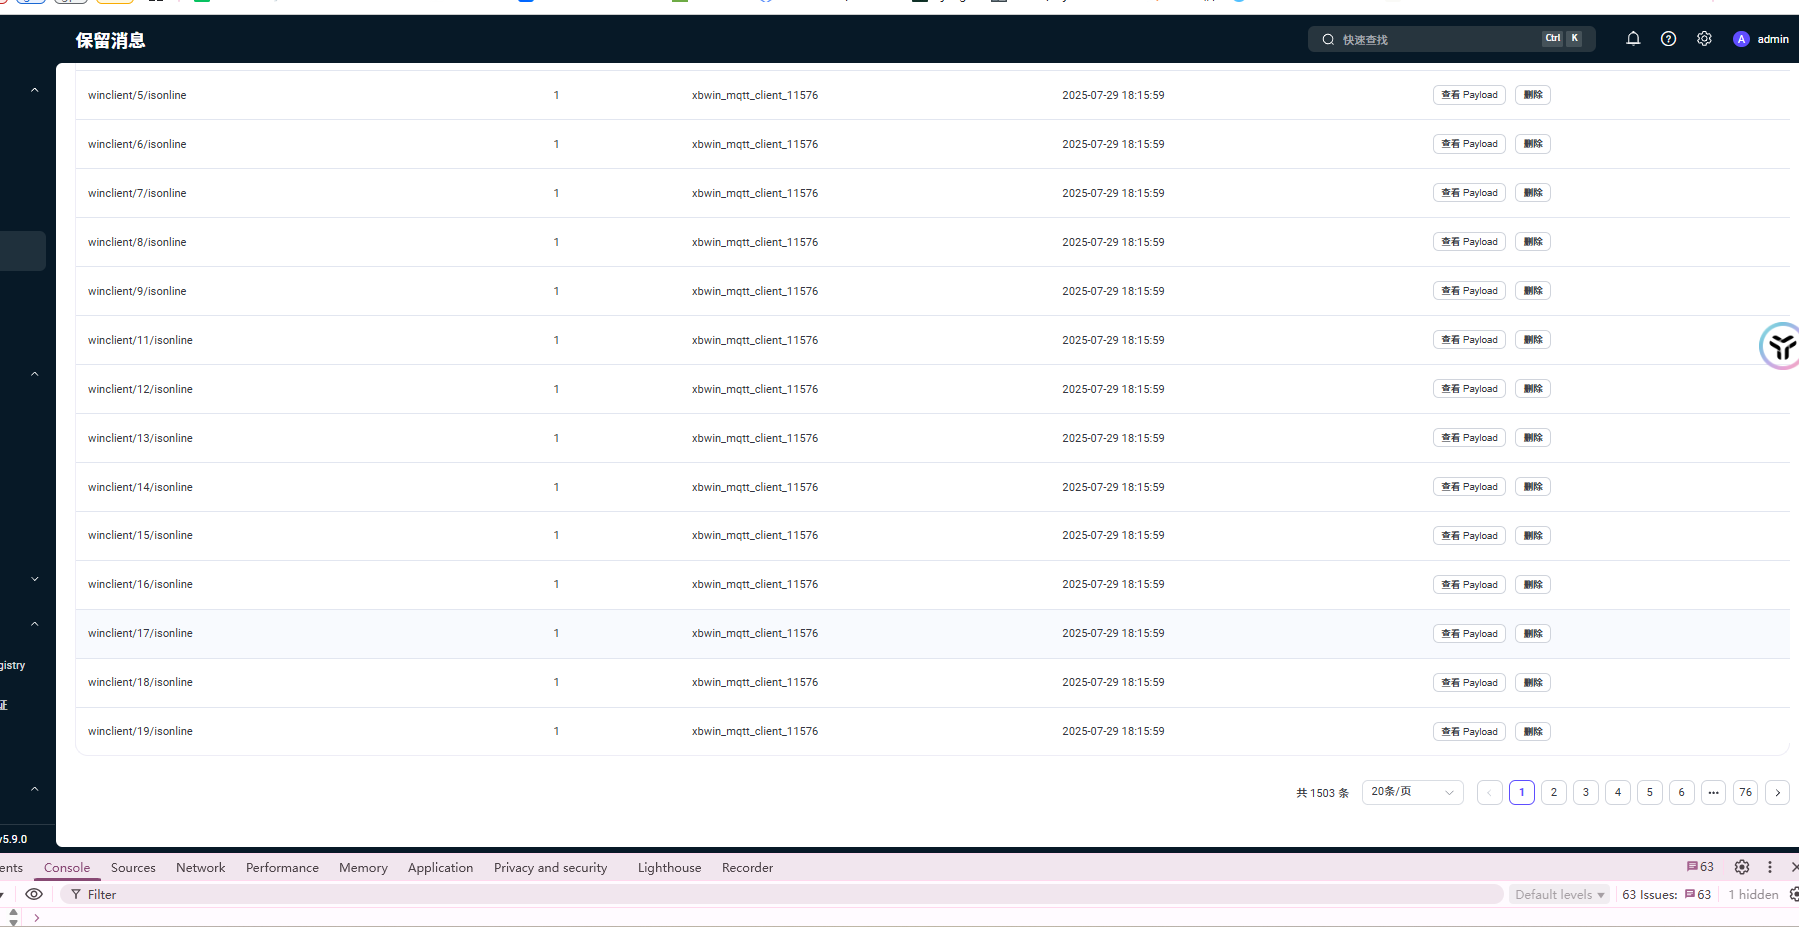This screenshot has height=927, width=1799.
Task: Open the Recorder tab
Action: pos(747,868)
